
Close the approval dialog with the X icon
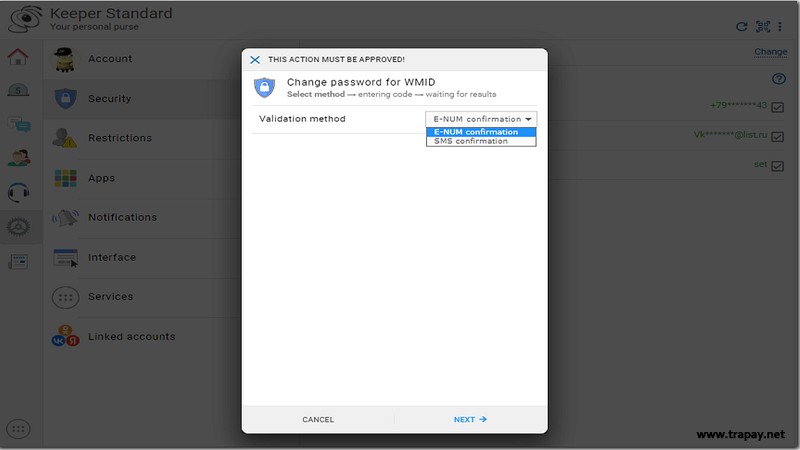click(255, 60)
